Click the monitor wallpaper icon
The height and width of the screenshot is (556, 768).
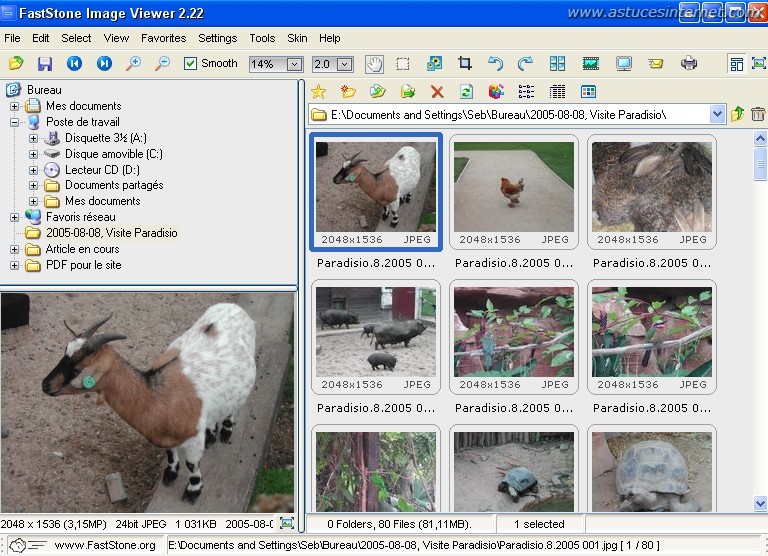pyautogui.click(x=624, y=63)
